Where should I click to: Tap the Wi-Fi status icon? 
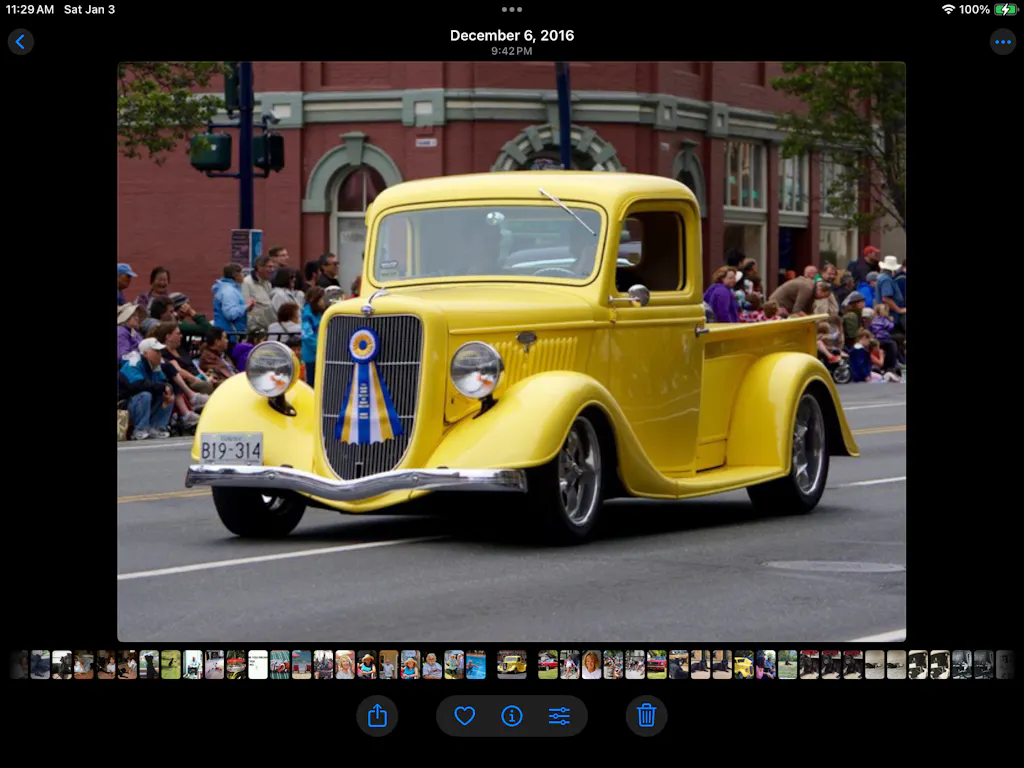[948, 9]
